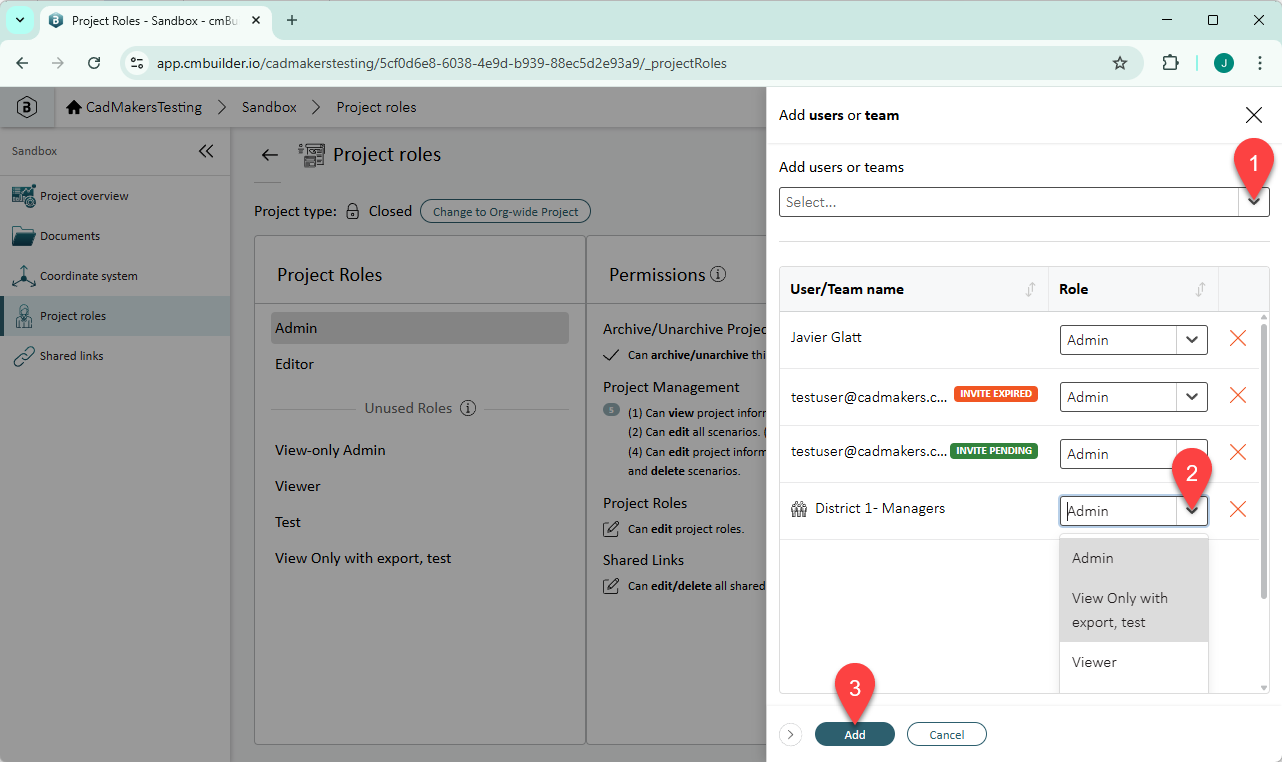
Task: Click the INVITE EXPIRED badge
Action: (x=996, y=394)
